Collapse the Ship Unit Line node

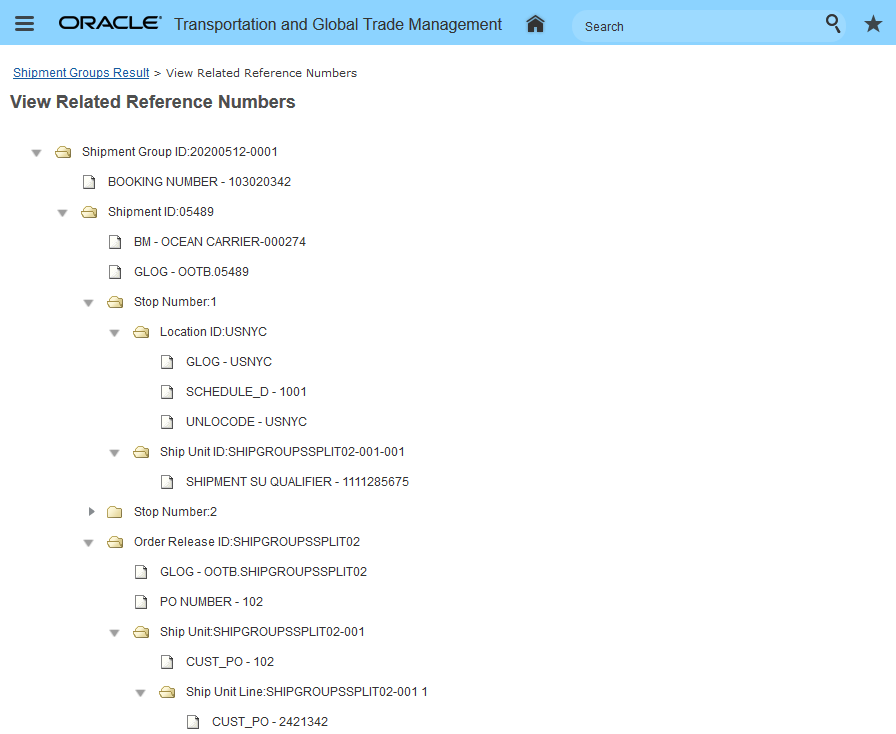click(x=140, y=693)
